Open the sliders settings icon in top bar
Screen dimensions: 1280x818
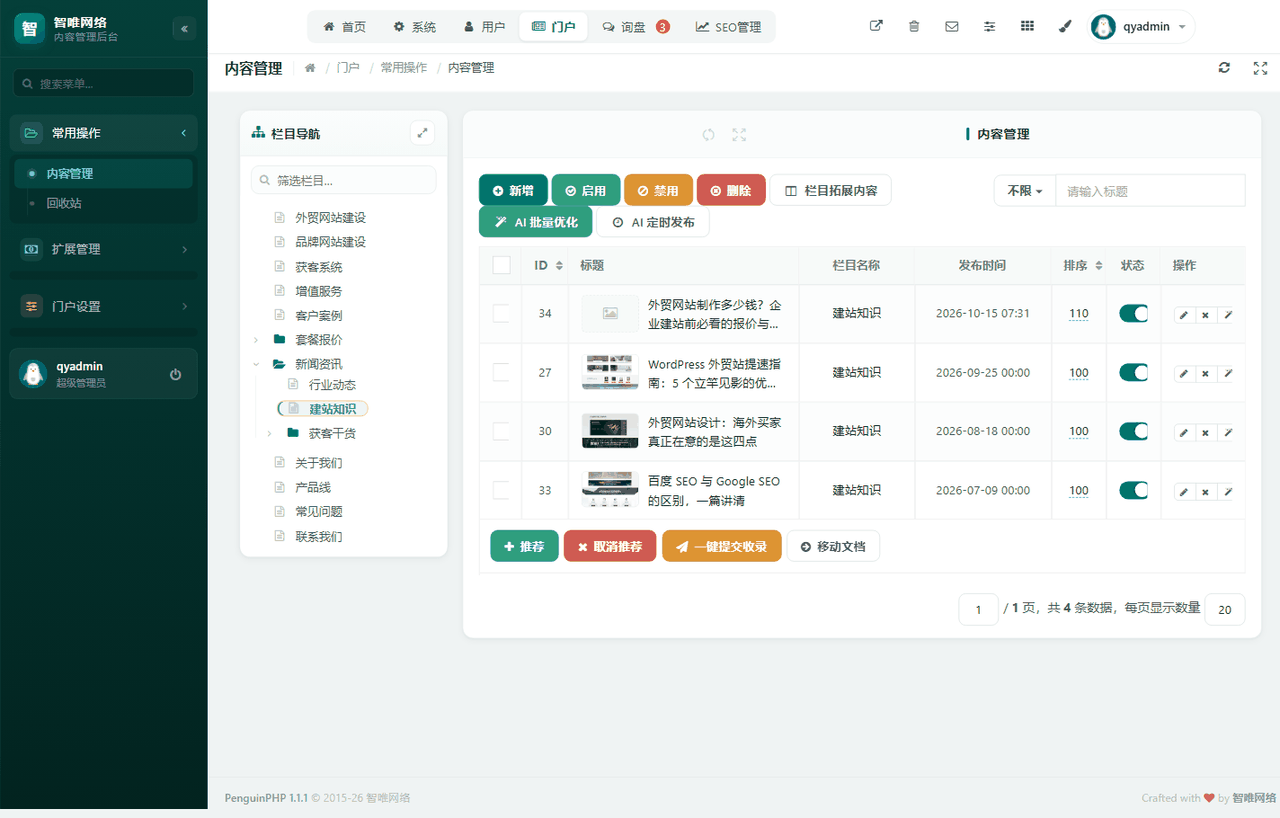[x=990, y=27]
